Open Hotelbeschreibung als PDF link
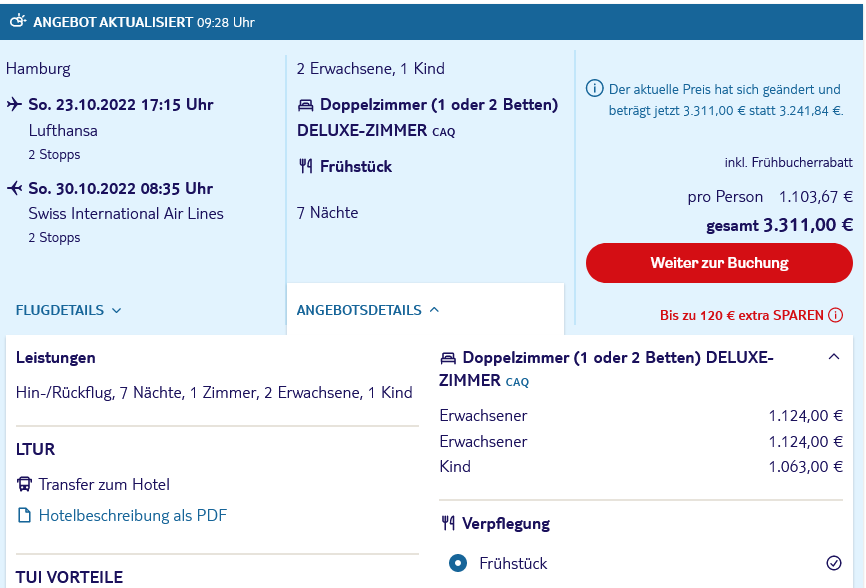The image size is (866, 588). click(x=133, y=515)
